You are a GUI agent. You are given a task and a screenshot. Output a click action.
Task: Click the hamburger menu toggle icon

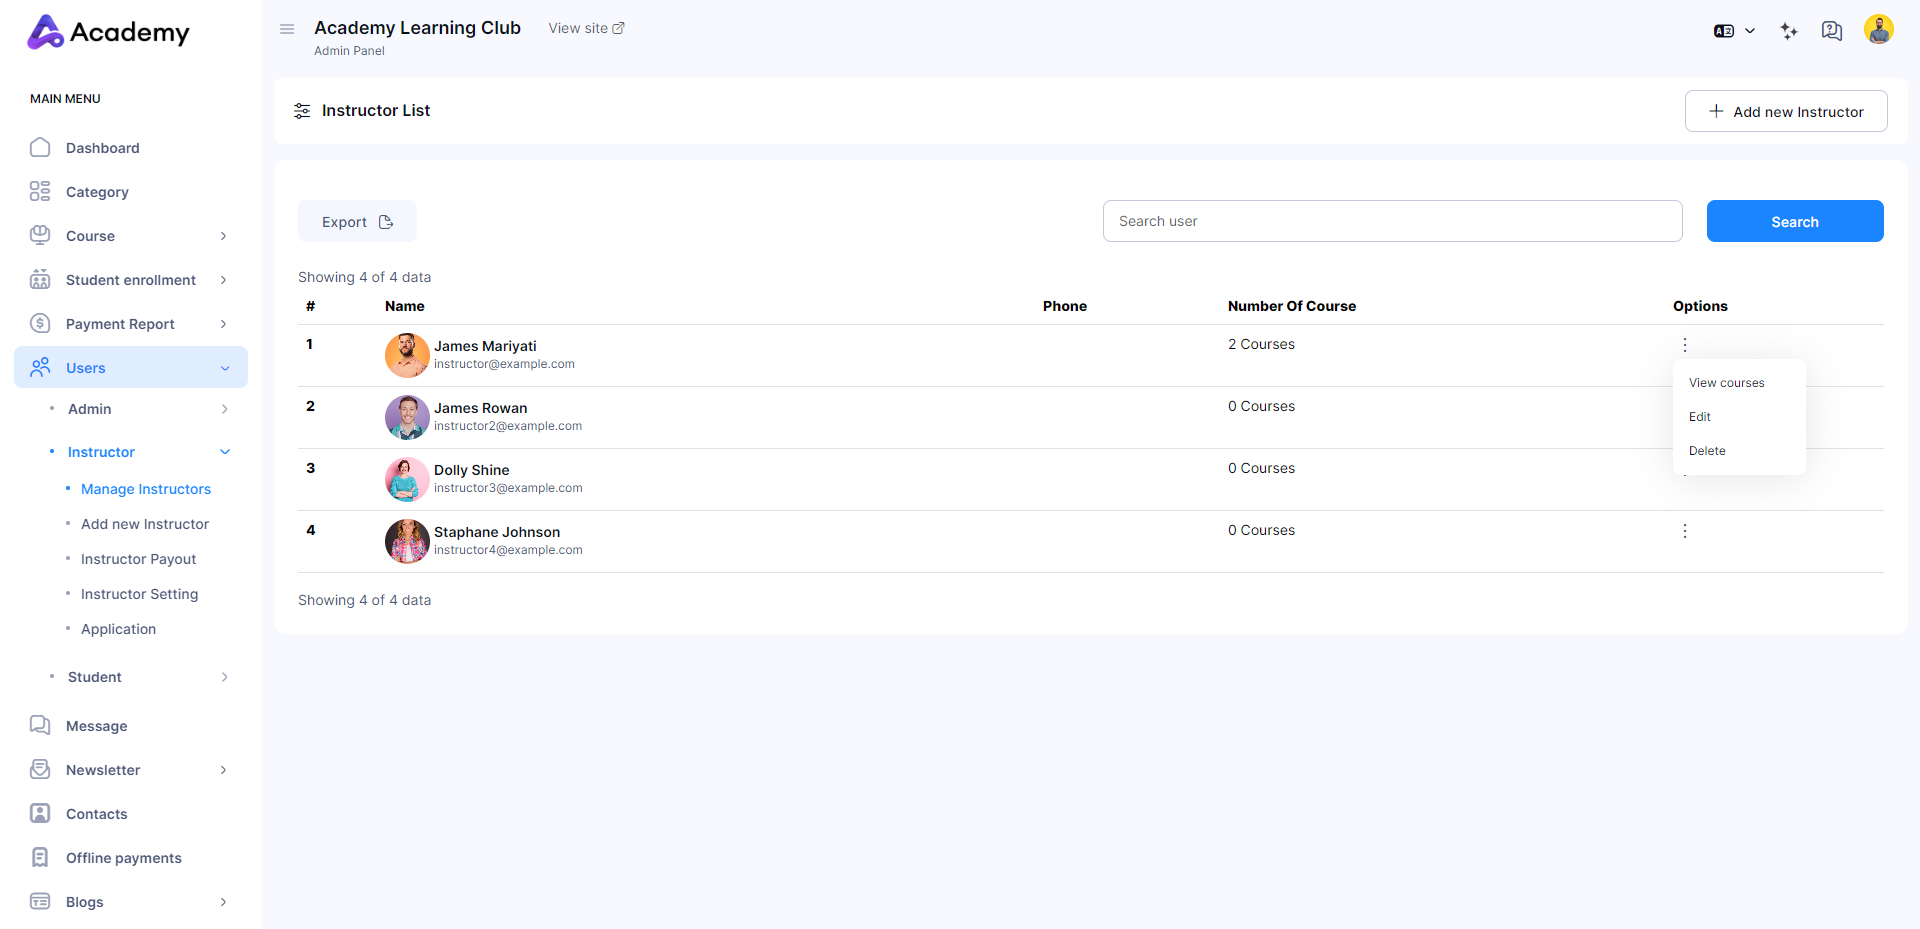287,29
